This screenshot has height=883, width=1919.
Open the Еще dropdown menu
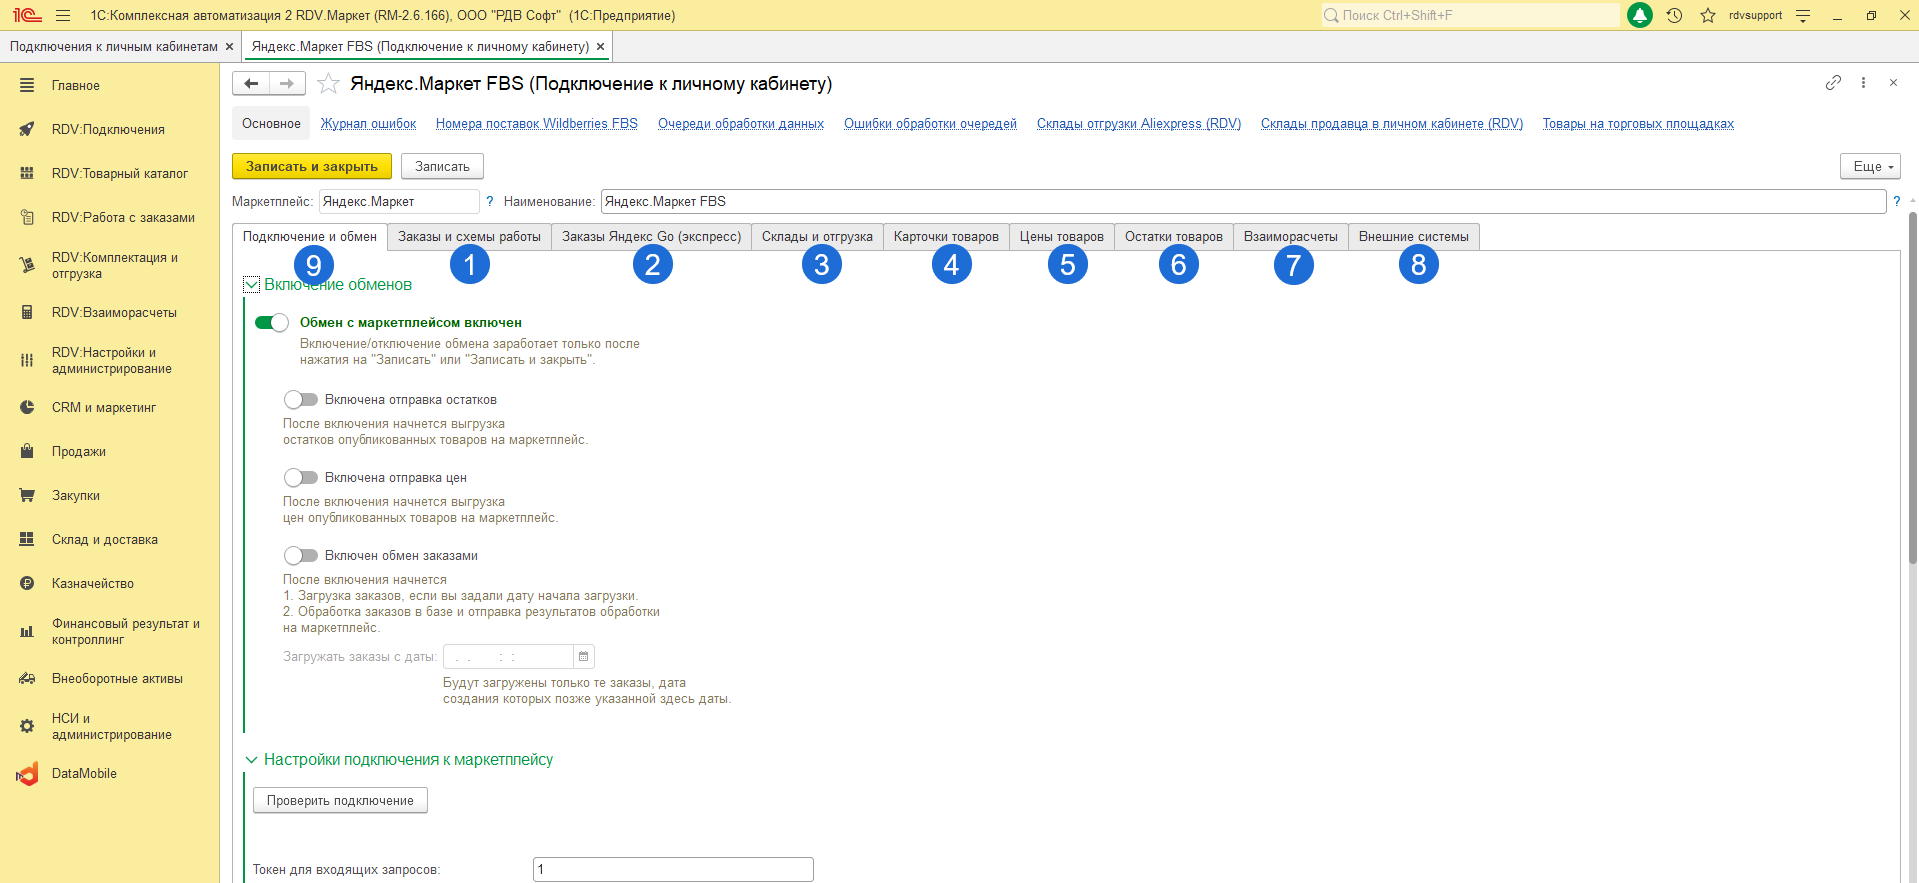point(1870,166)
